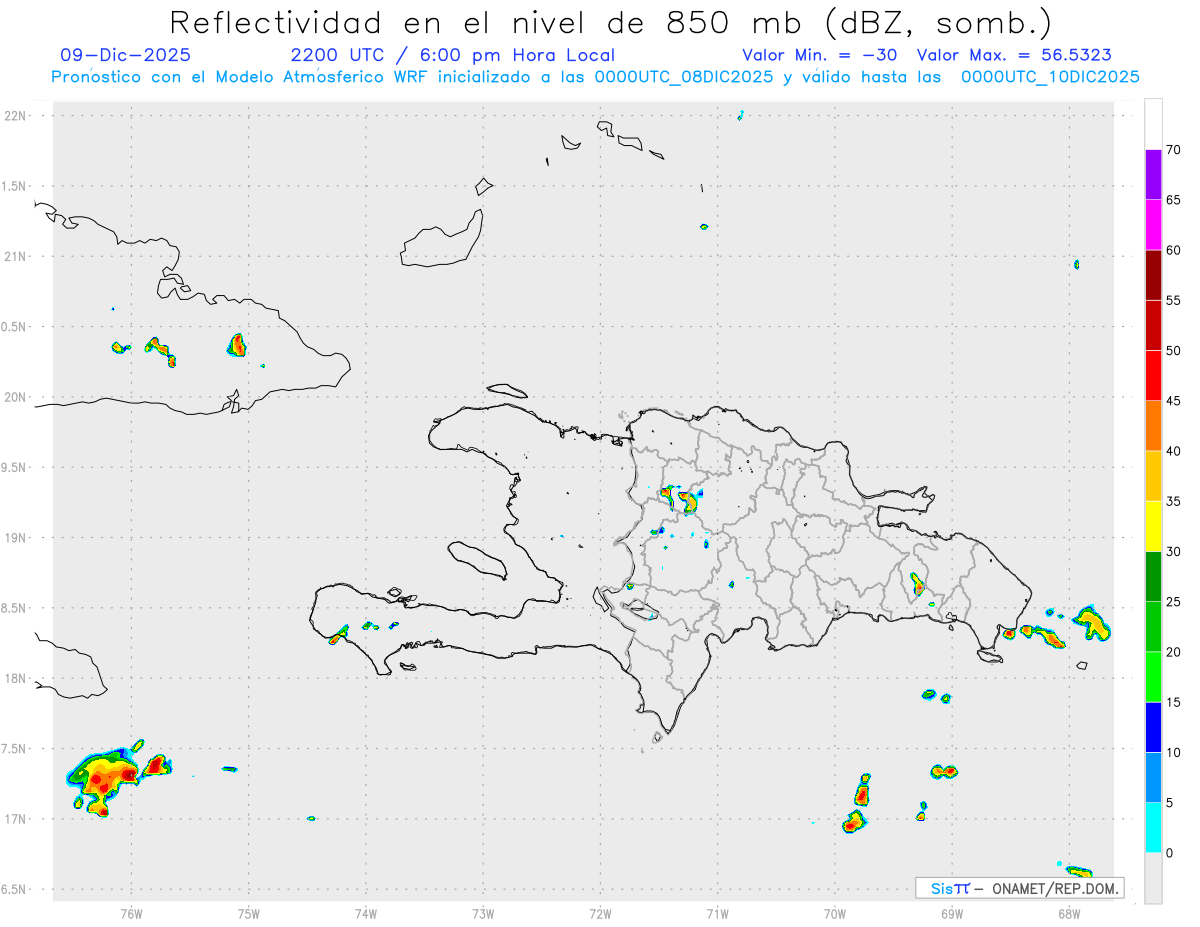Click the colorbar tick label '25'
The width and height of the screenshot is (1200, 927).
coord(1174,602)
